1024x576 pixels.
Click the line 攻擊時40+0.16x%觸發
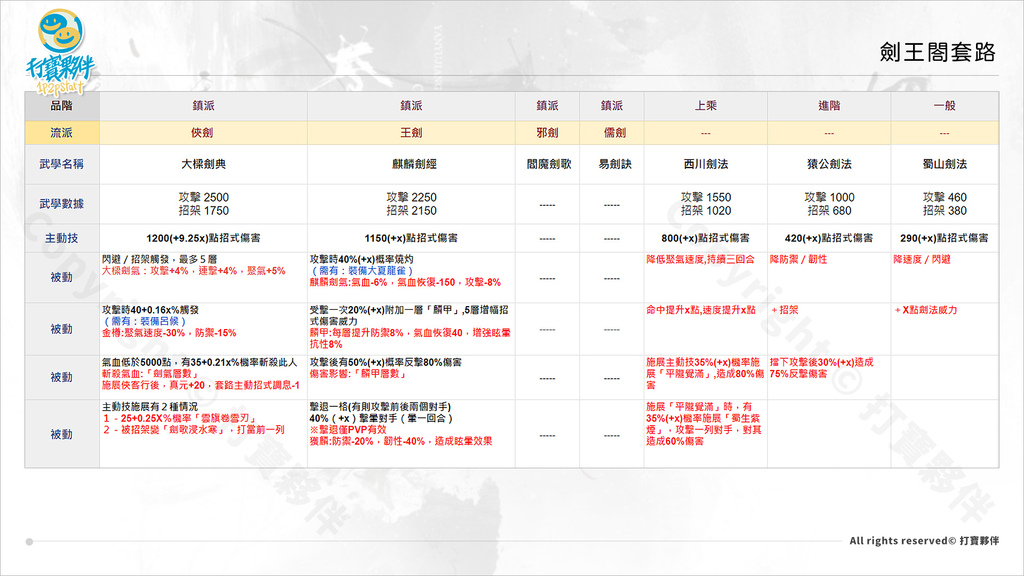click(150, 310)
